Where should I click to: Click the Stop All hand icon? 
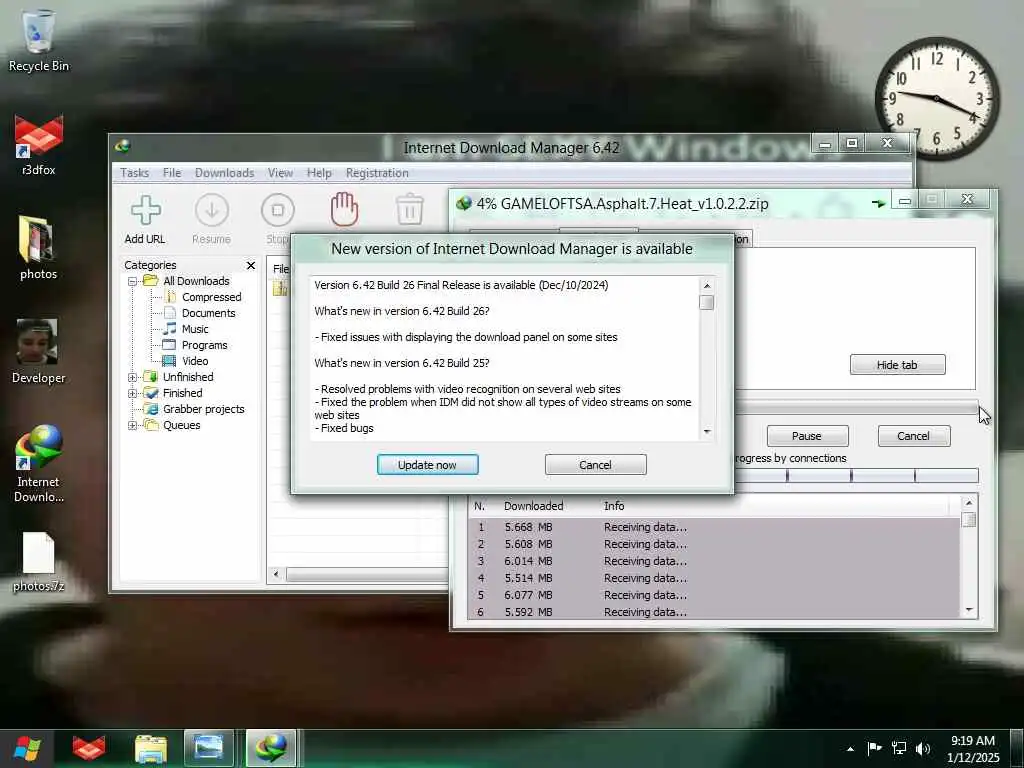[344, 209]
